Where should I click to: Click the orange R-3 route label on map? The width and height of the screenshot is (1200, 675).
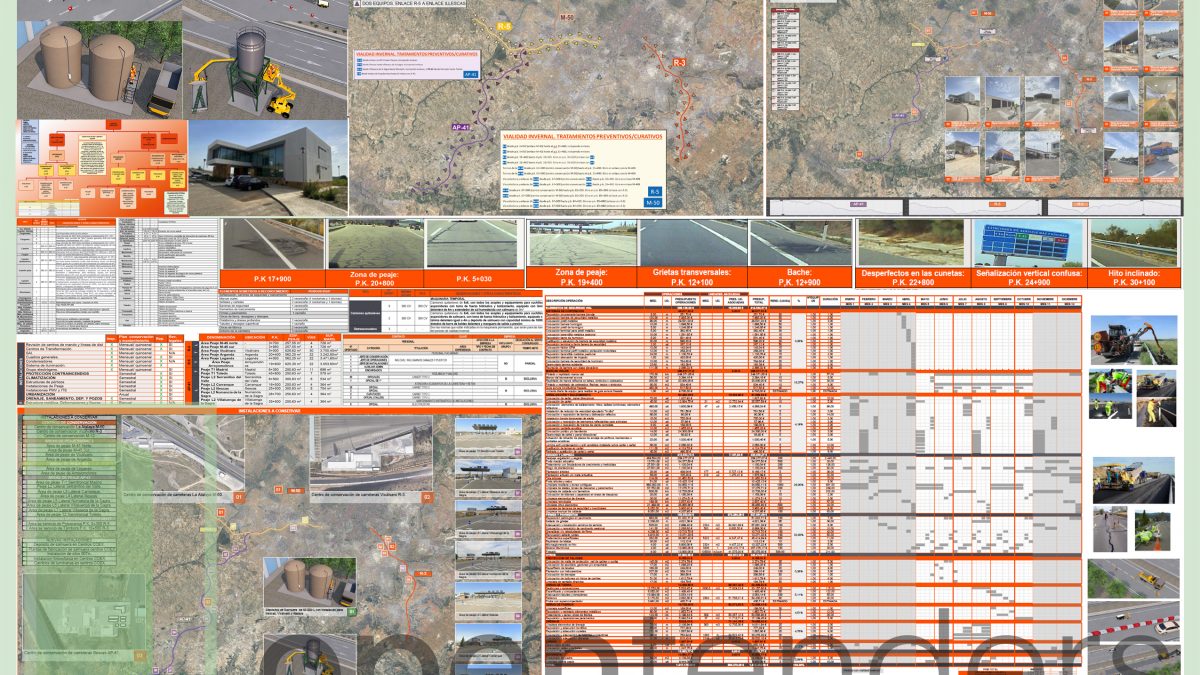click(679, 63)
